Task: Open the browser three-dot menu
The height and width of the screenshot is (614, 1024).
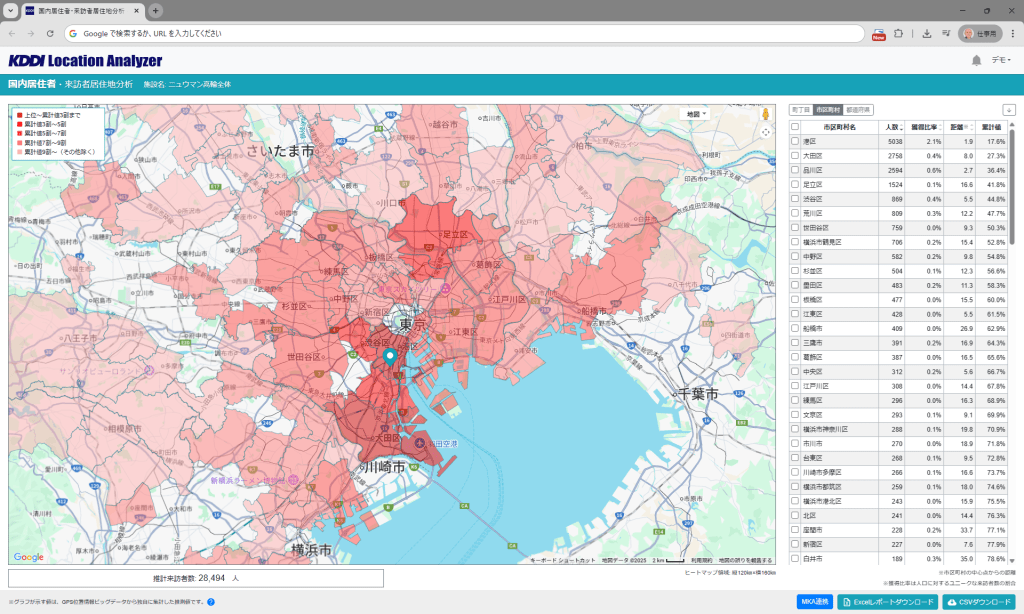Action: pos(1013,33)
